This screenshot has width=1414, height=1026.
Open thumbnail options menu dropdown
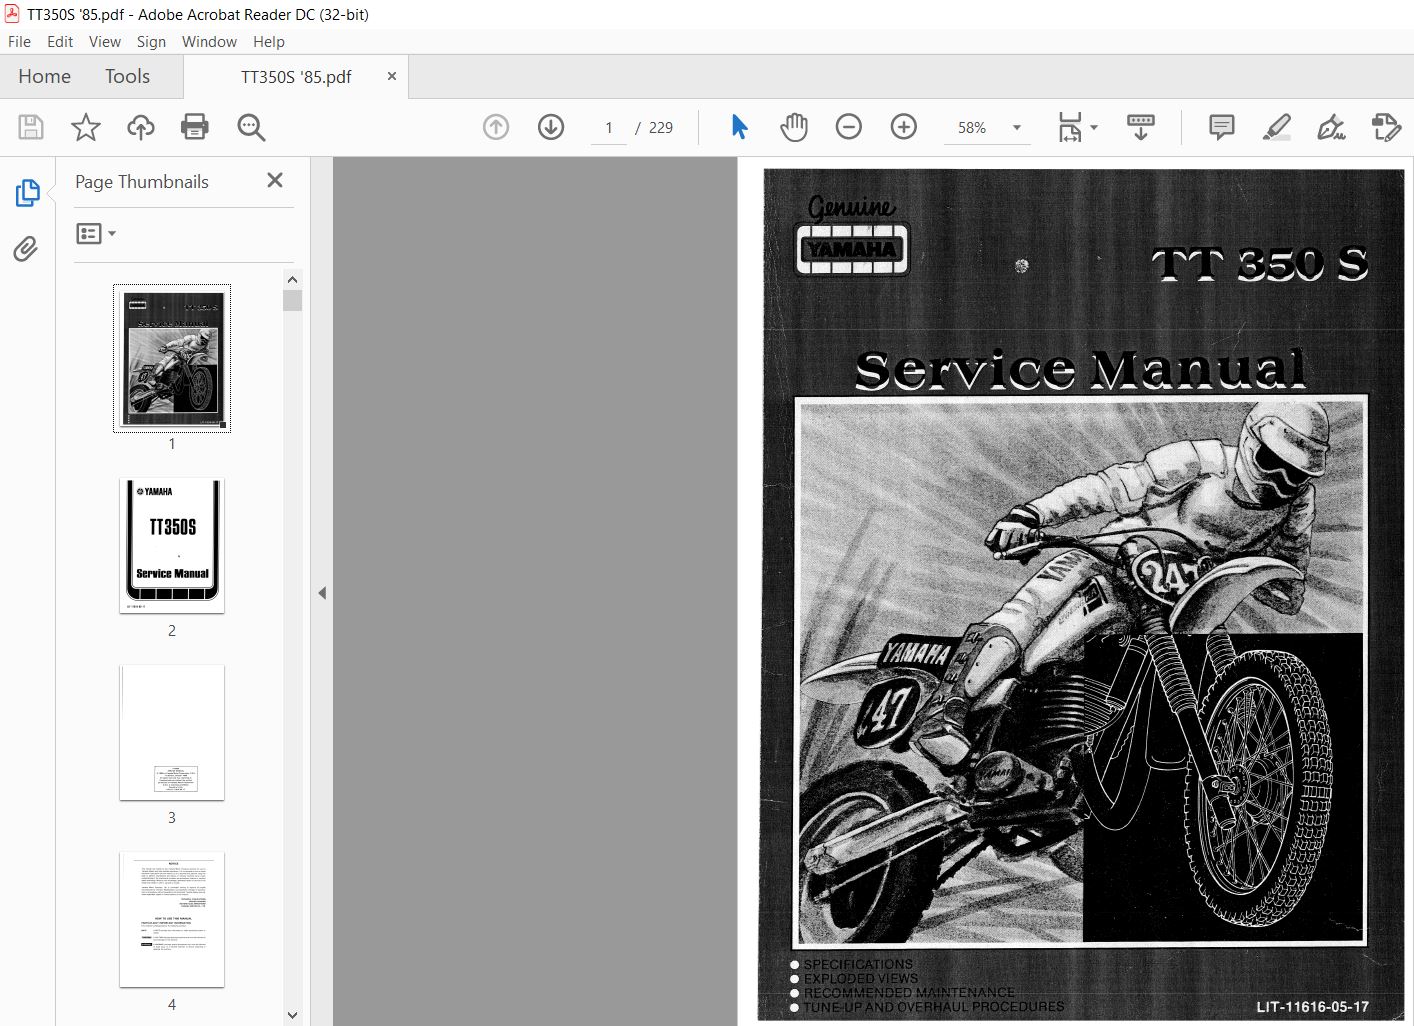point(96,233)
